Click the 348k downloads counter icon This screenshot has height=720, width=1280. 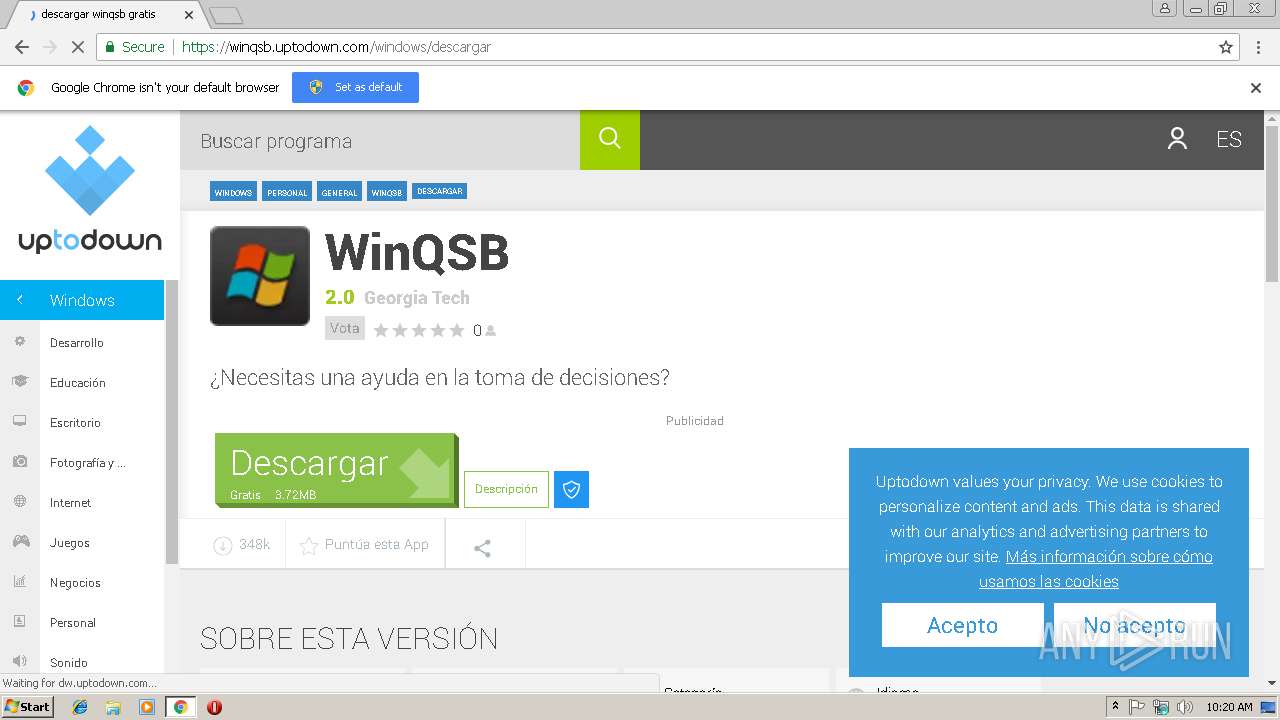[222, 545]
